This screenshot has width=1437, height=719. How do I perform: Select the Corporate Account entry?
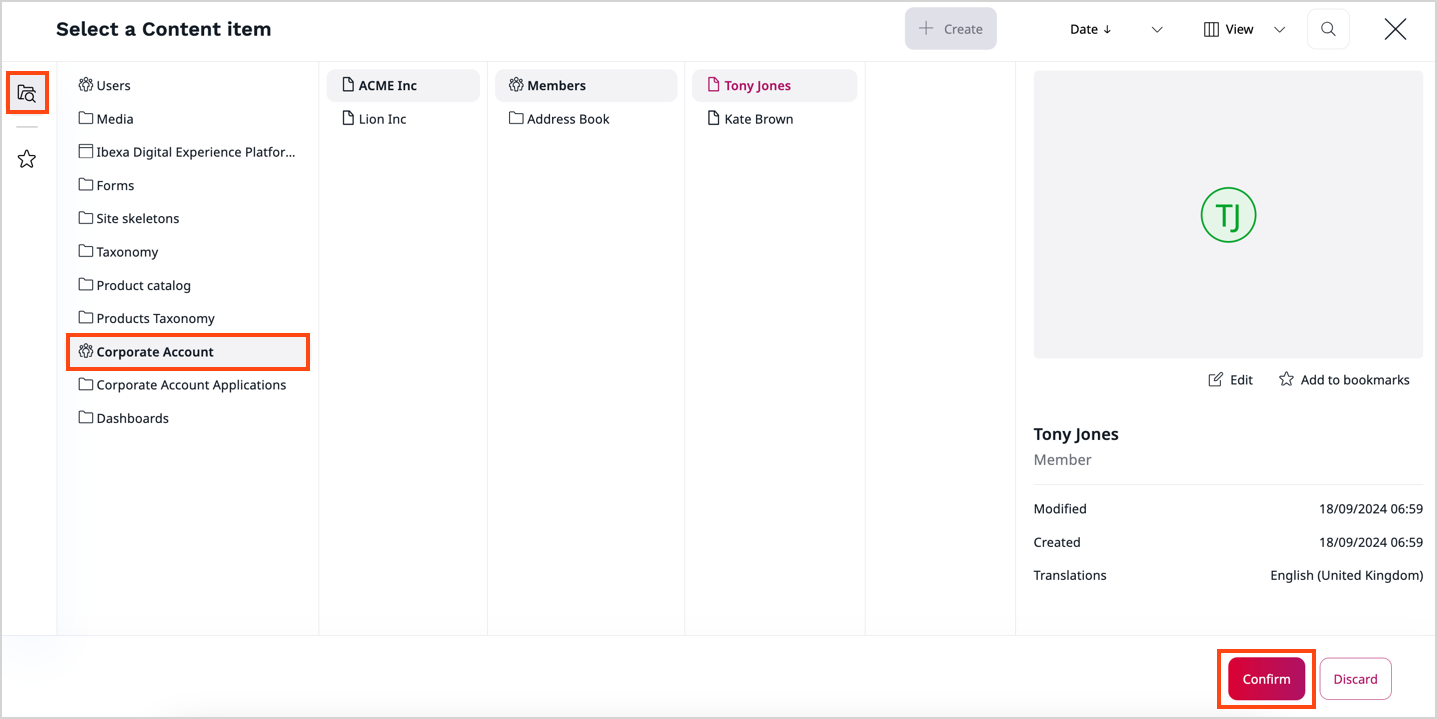[155, 351]
